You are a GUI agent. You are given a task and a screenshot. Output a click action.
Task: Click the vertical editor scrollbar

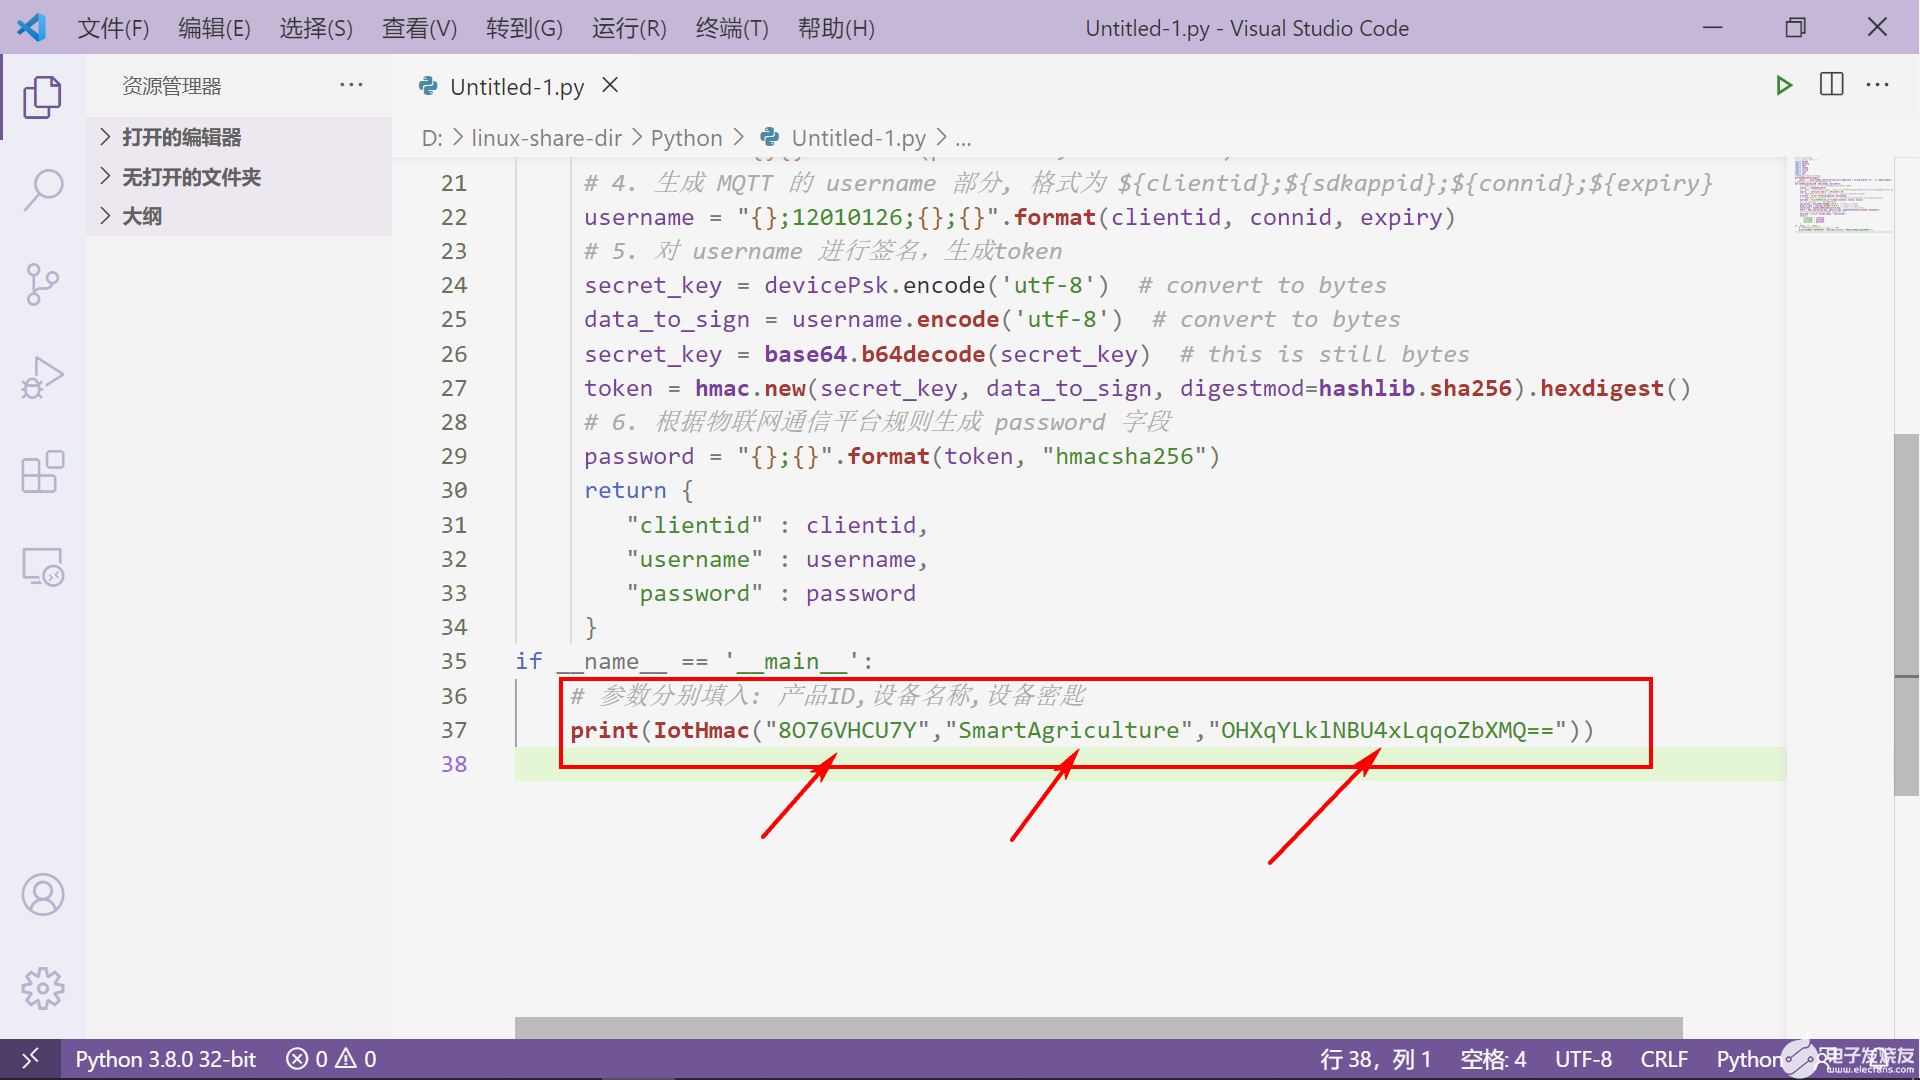(1906, 615)
